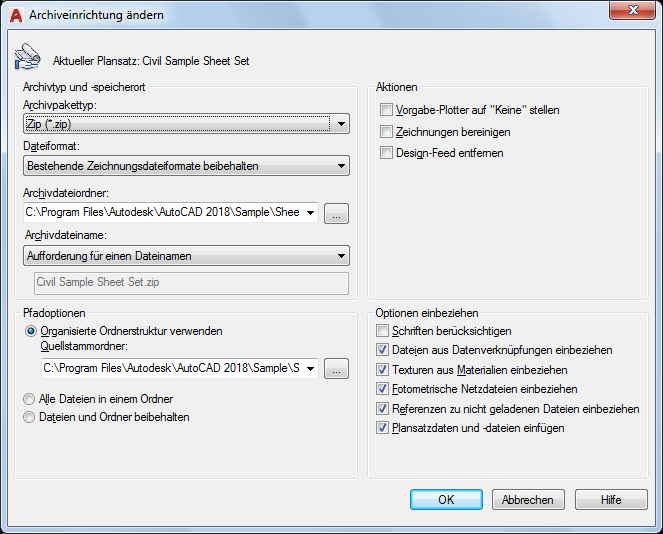Confirm with the OK button
Viewport: 663px width, 534px height.
point(446,500)
